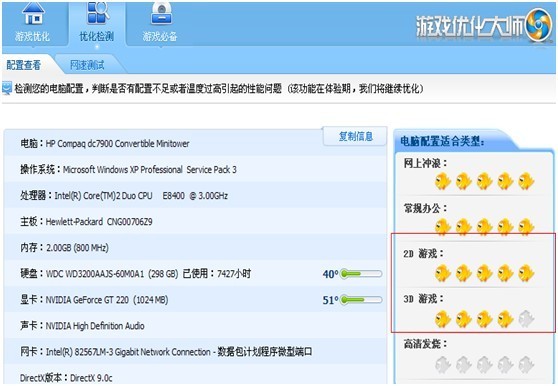This screenshot has width=558, height=386.
Task: Select the HP Compaq dc7900 computer row
Action: pyautogui.click(x=195, y=143)
